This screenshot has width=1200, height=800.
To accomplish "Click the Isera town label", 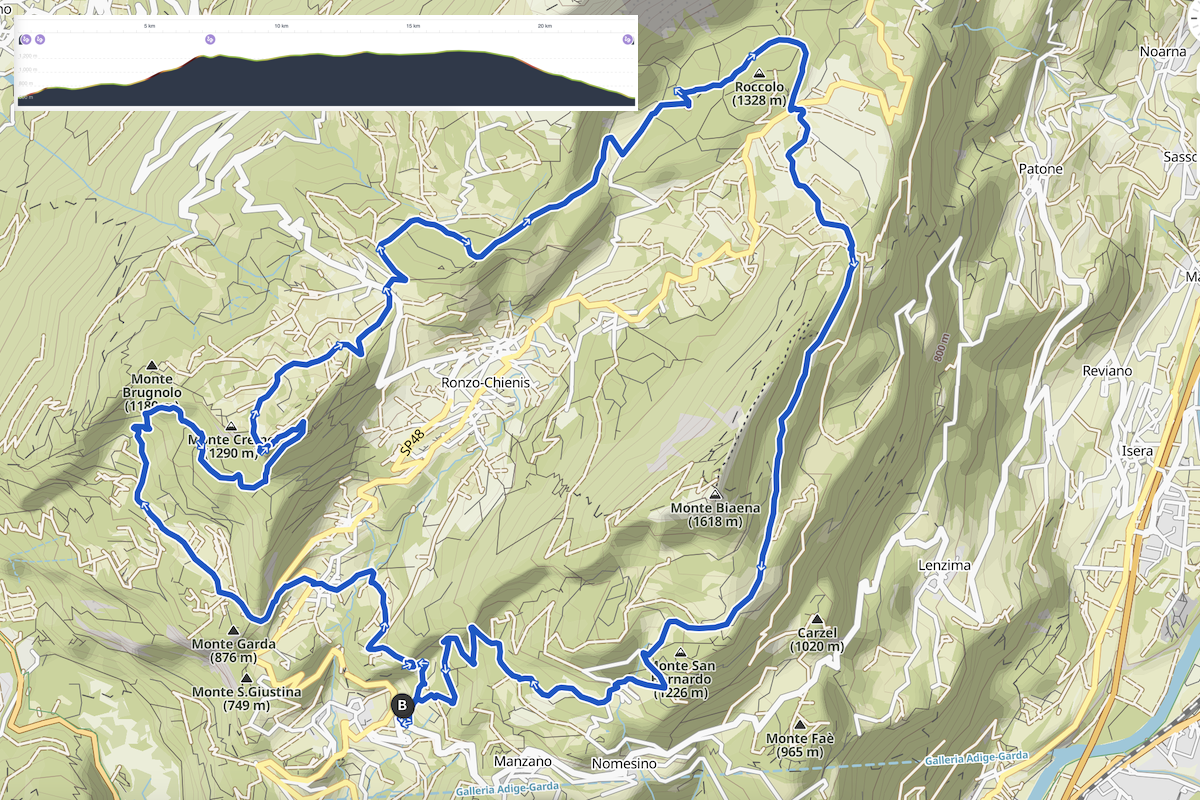I will [1138, 451].
